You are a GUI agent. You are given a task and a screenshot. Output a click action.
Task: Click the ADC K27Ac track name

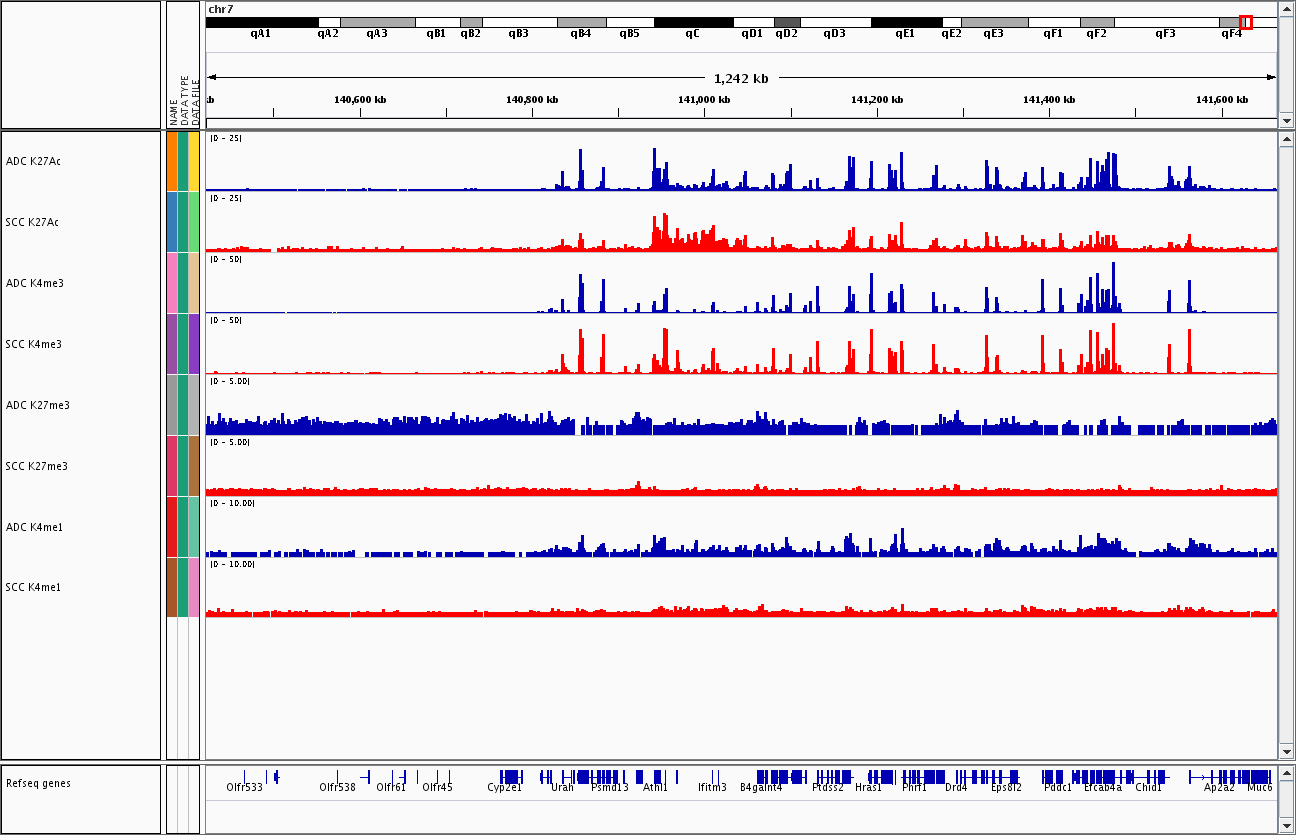click(x=33, y=161)
